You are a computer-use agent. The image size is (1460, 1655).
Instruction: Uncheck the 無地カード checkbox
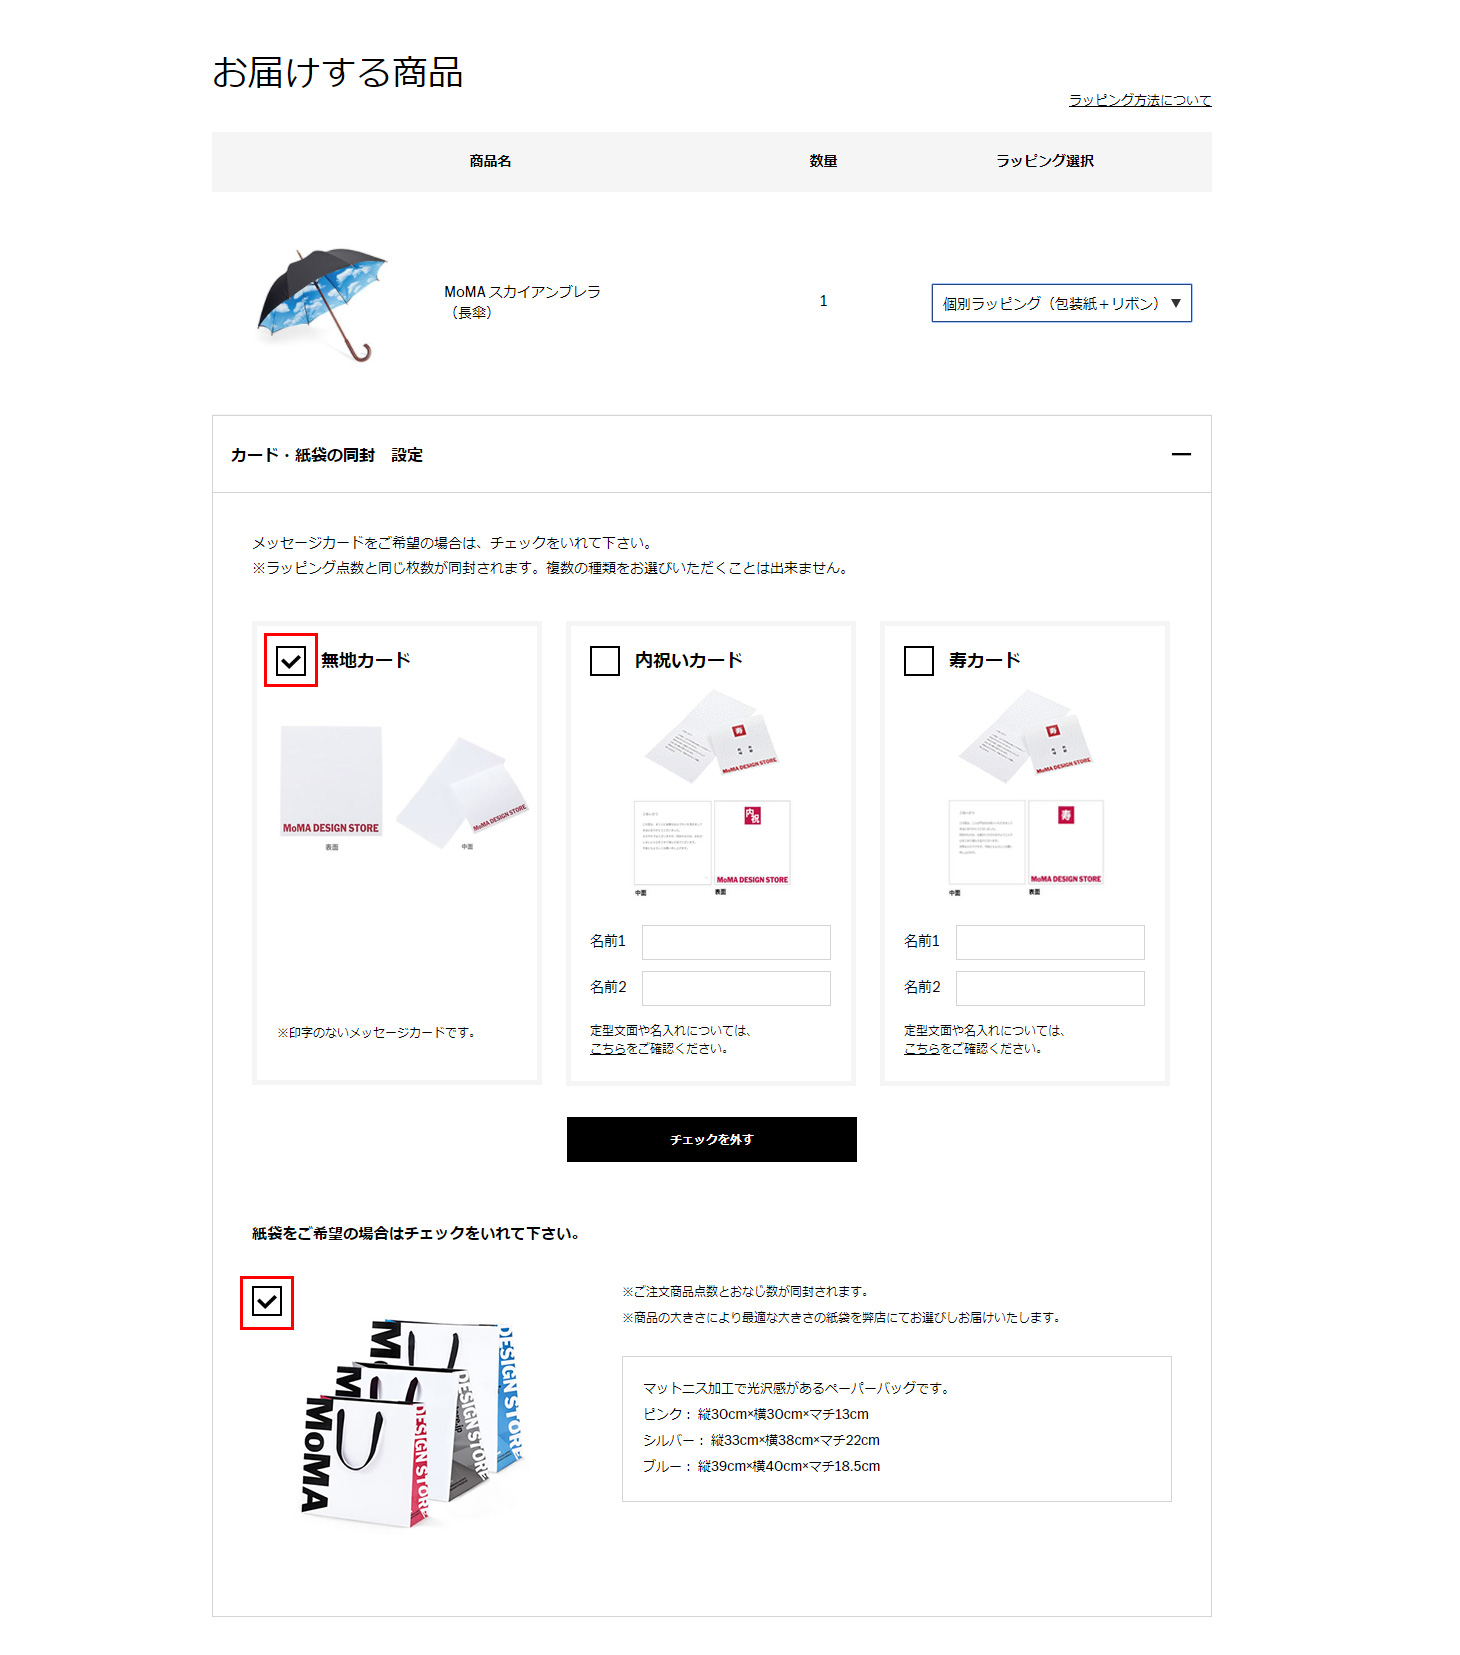[x=291, y=661]
